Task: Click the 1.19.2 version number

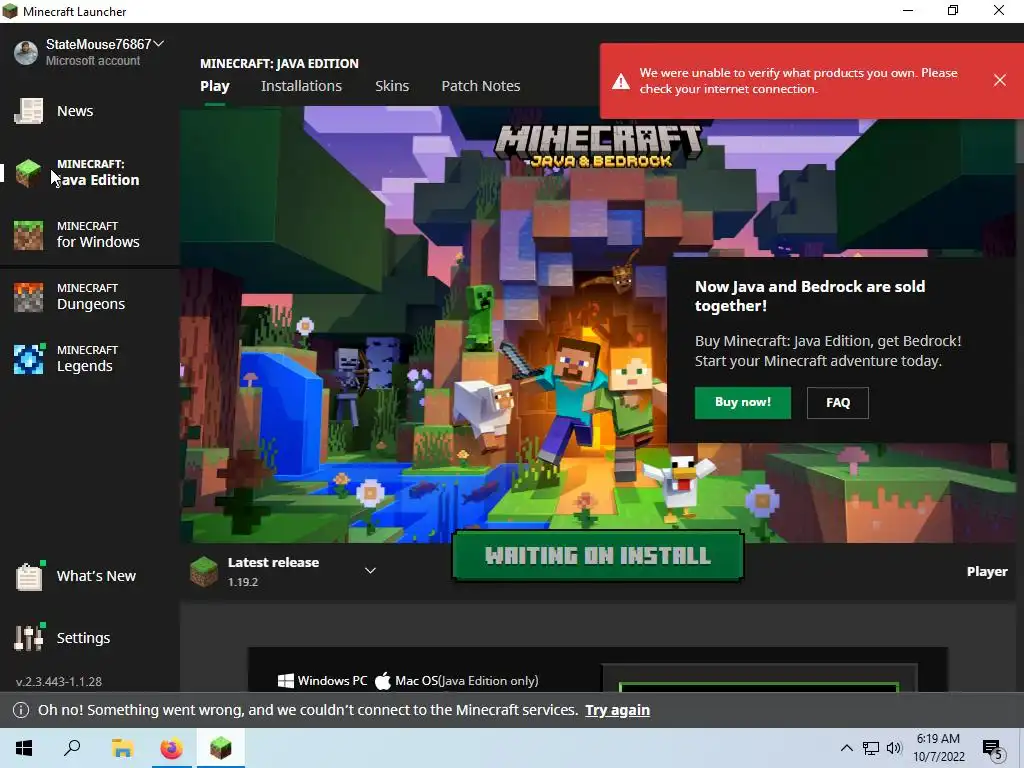Action: pyautogui.click(x=243, y=582)
